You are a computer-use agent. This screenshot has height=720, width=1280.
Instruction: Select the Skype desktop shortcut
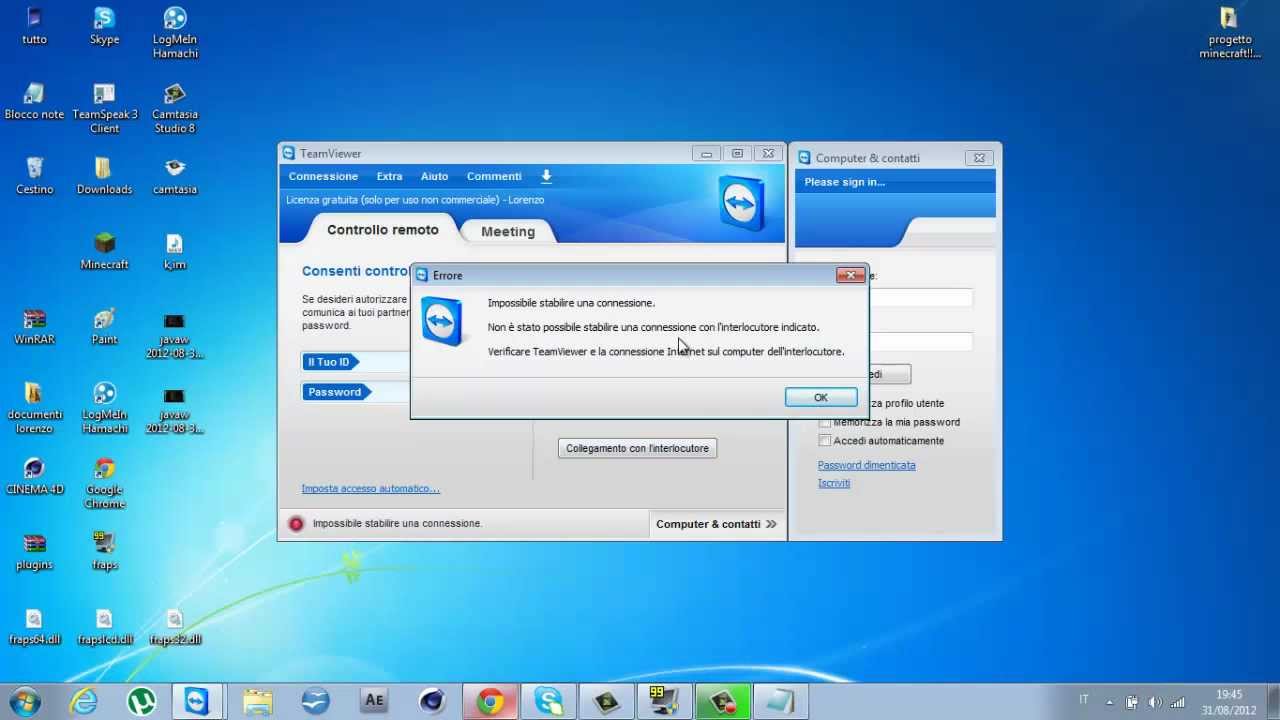coord(104,27)
